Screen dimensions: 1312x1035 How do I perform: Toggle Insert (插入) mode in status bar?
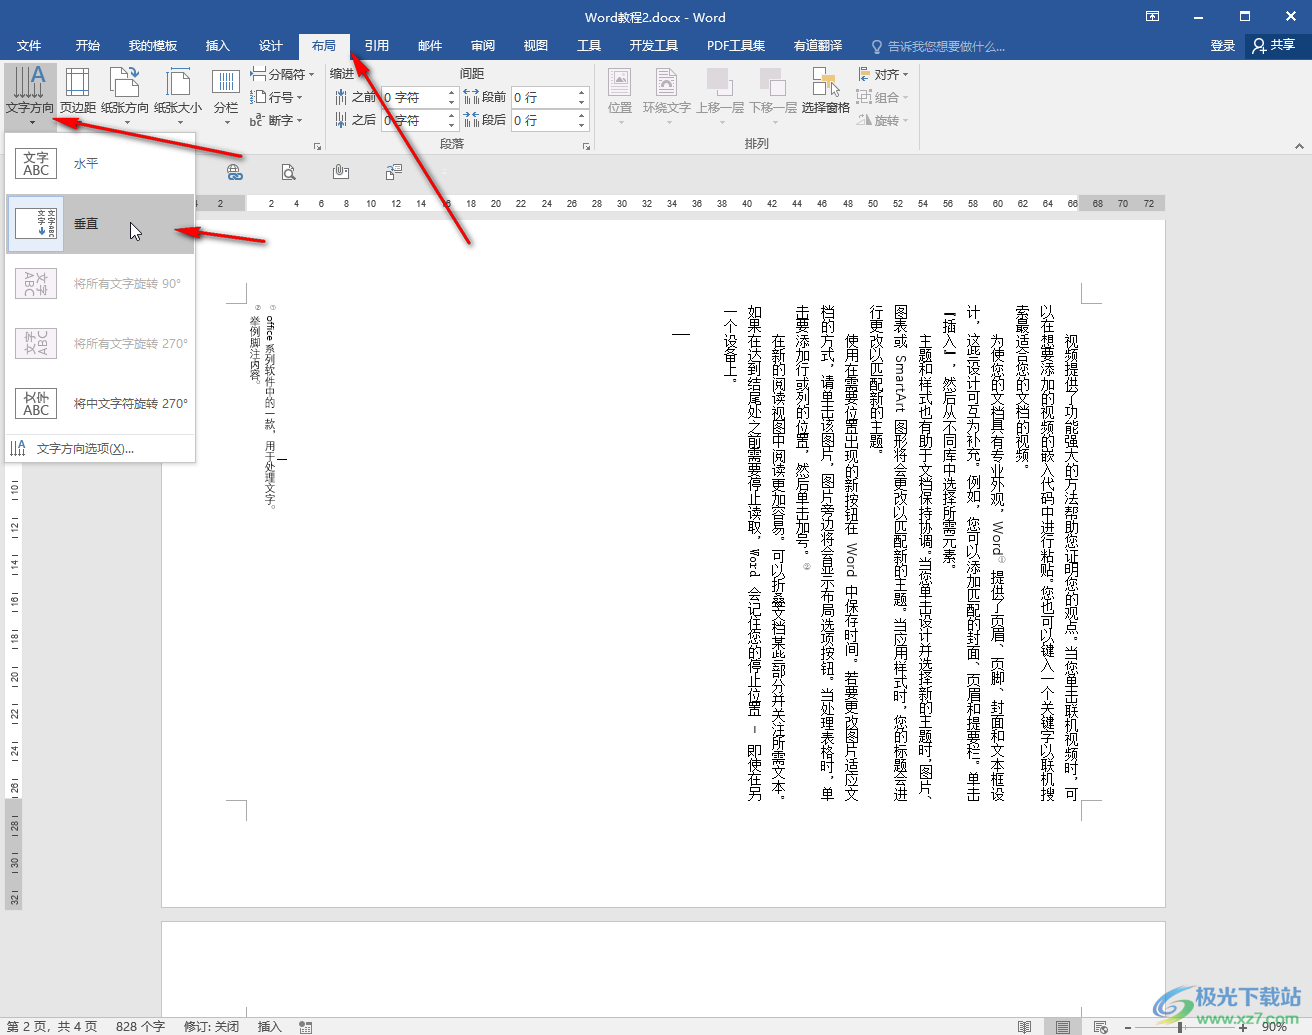coord(270,1027)
